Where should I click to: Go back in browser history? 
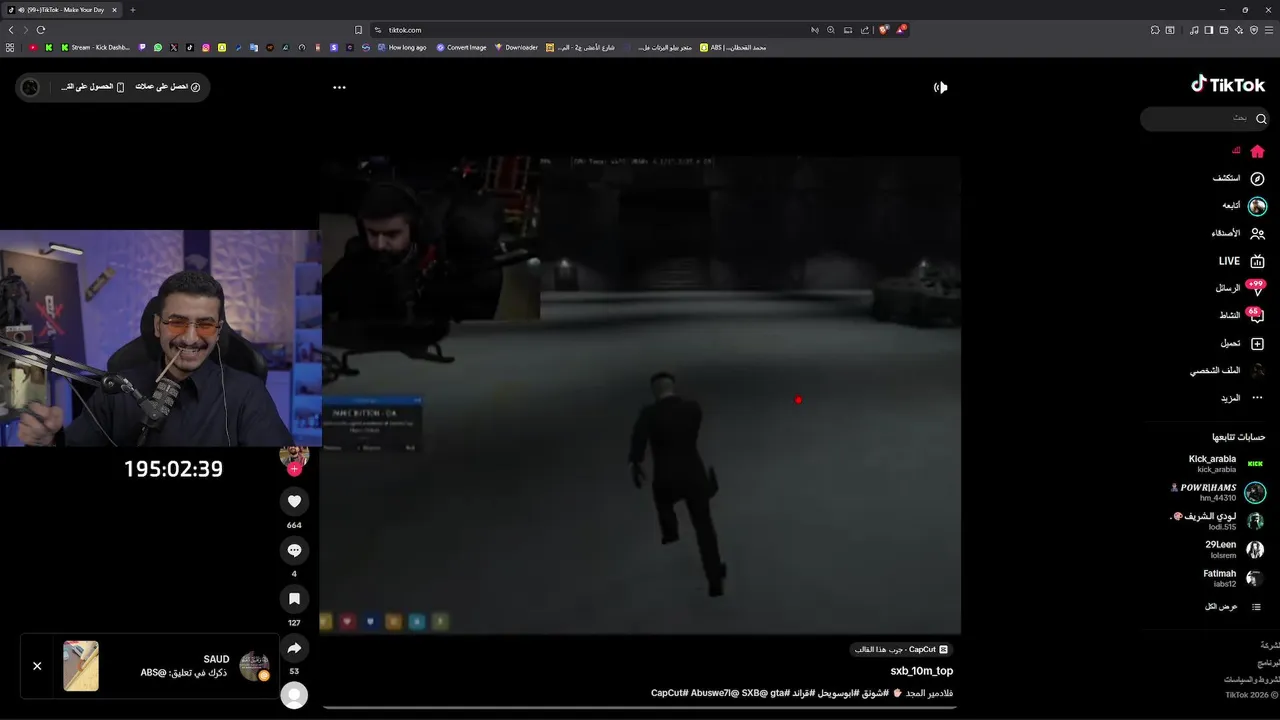(11, 30)
